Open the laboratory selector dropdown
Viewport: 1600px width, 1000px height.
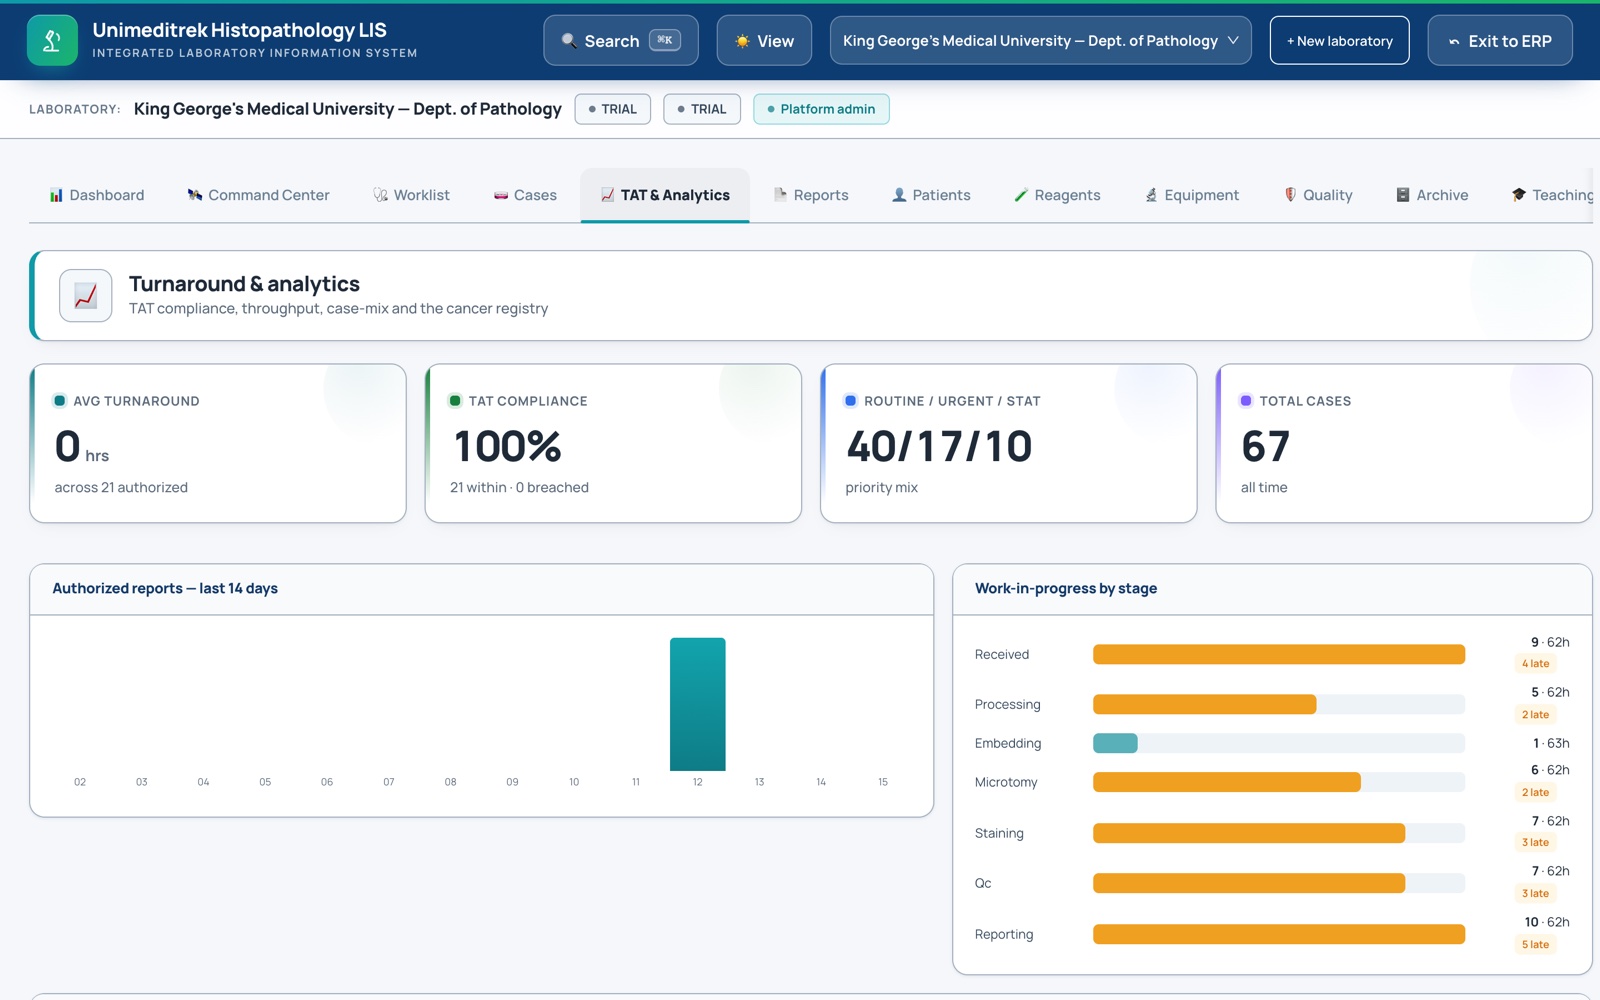(1040, 41)
